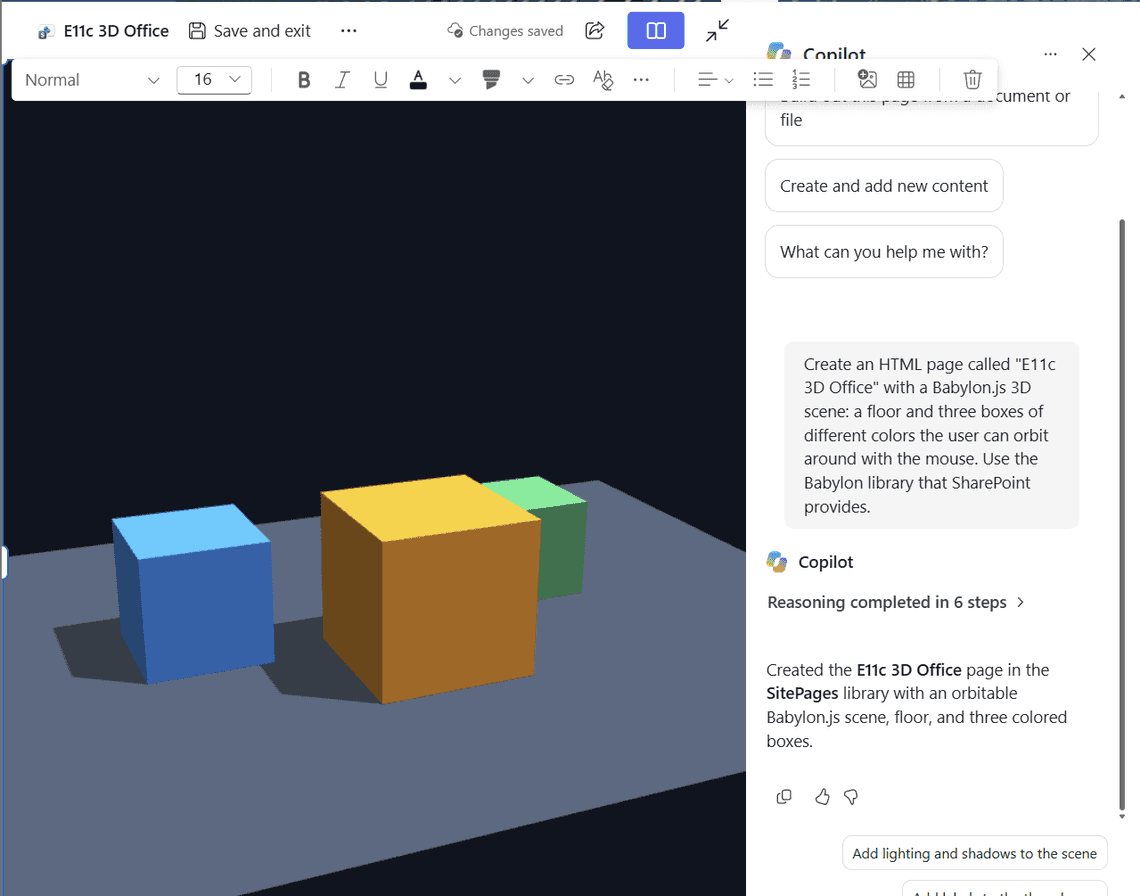Toggle bold formatting

point(304,80)
